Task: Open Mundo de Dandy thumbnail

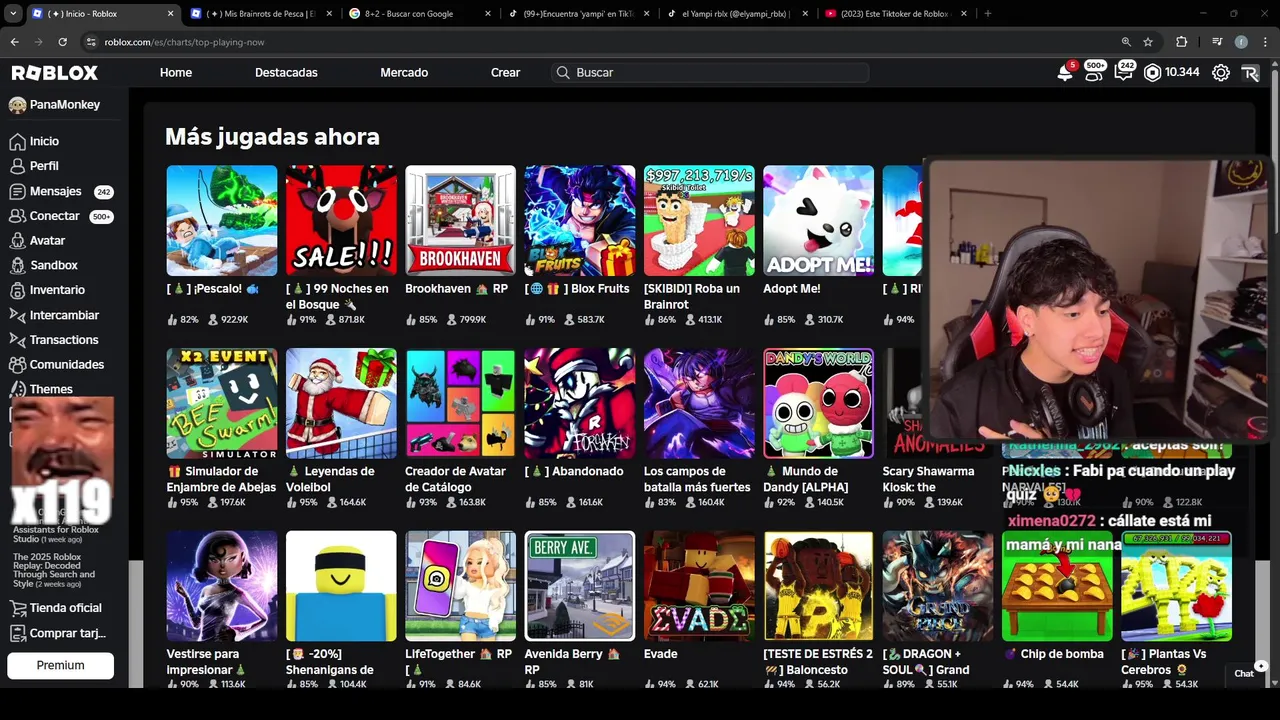Action: click(818, 404)
